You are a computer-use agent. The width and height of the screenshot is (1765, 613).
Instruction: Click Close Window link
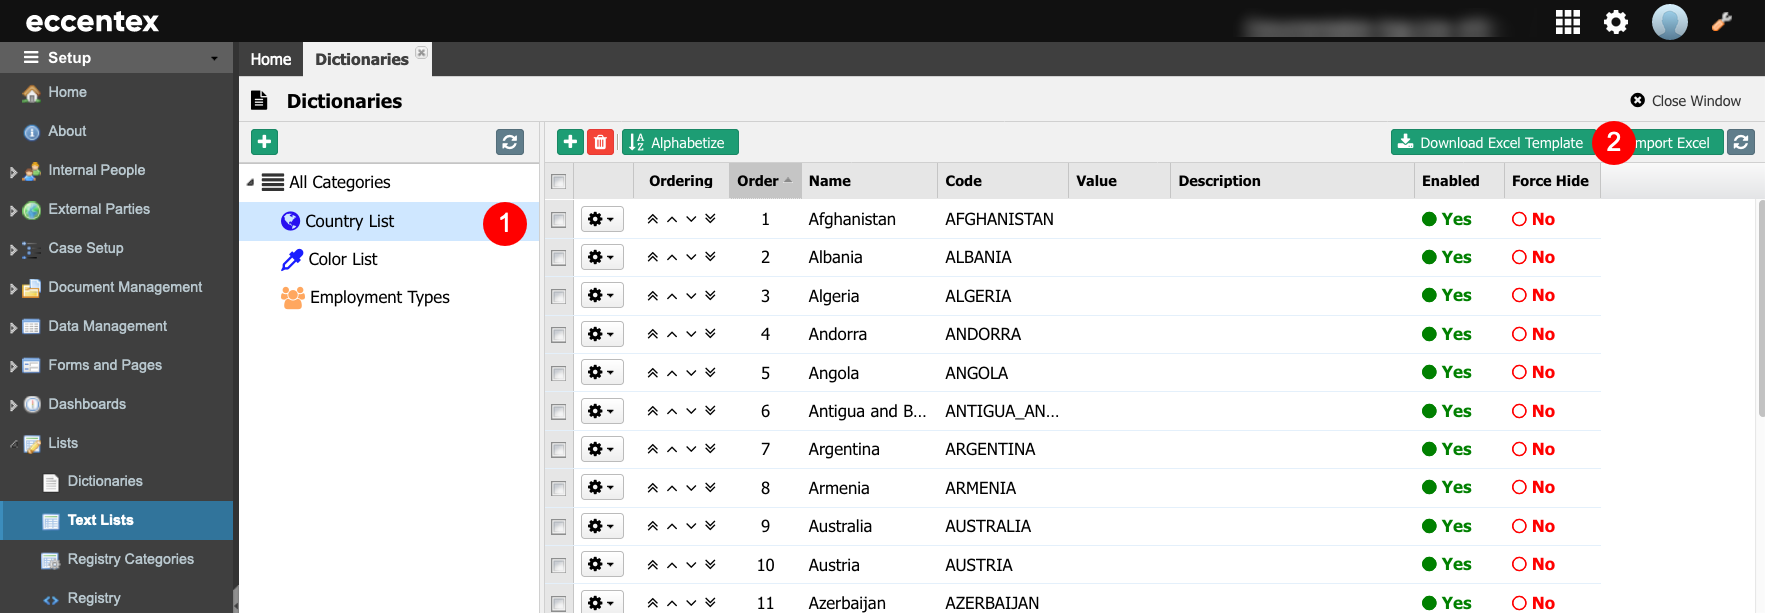1686,101
